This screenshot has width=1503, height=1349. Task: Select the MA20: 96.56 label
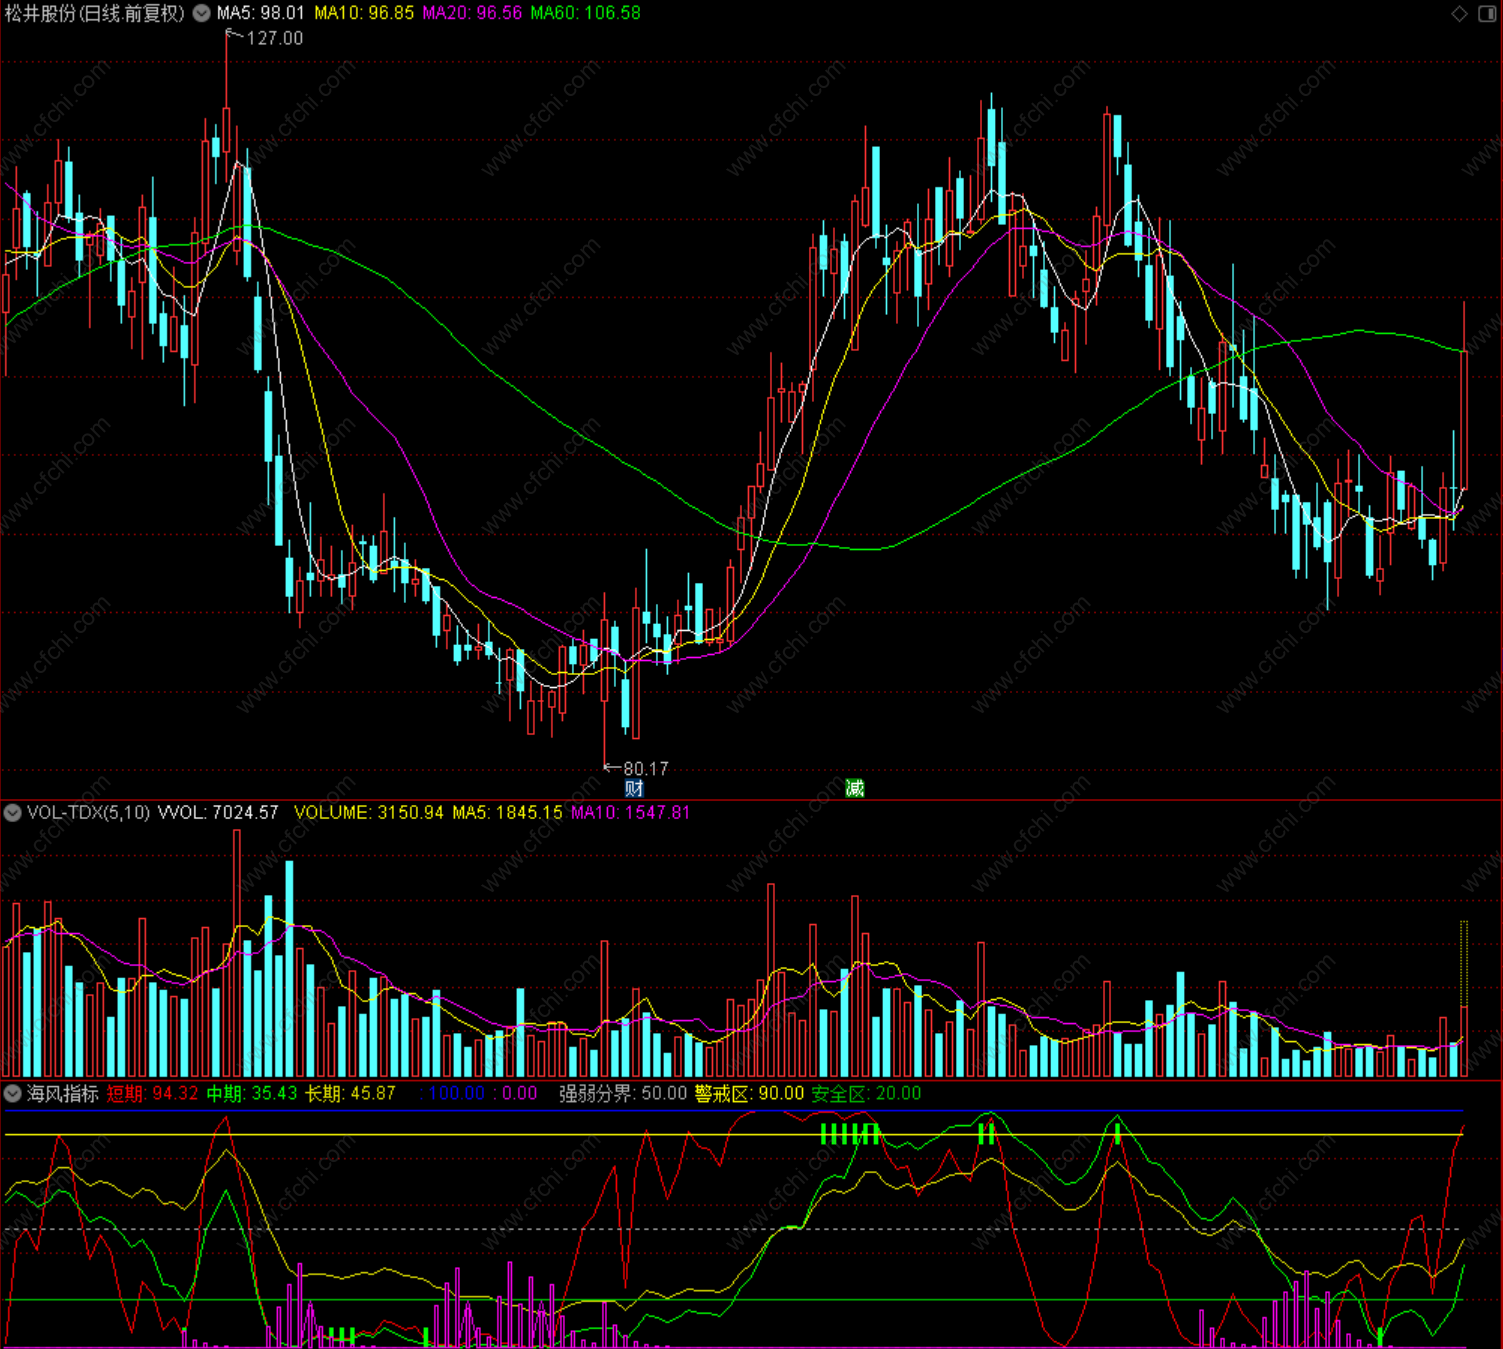[472, 13]
